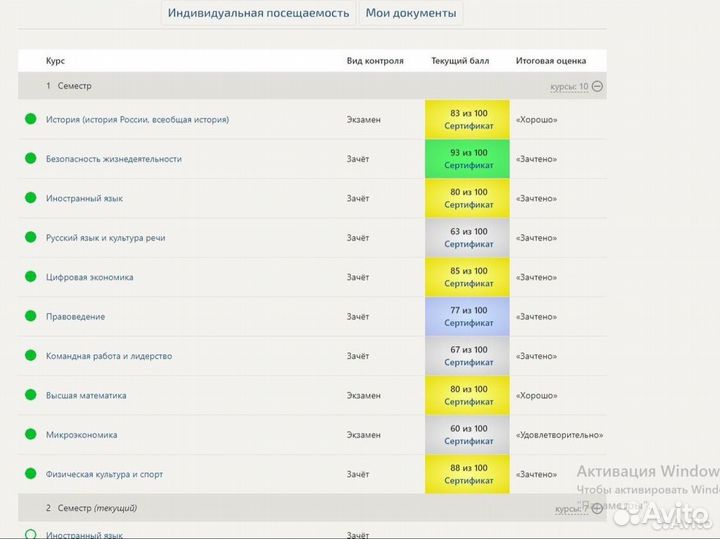Click green status dot beside История course

[x=30, y=120]
